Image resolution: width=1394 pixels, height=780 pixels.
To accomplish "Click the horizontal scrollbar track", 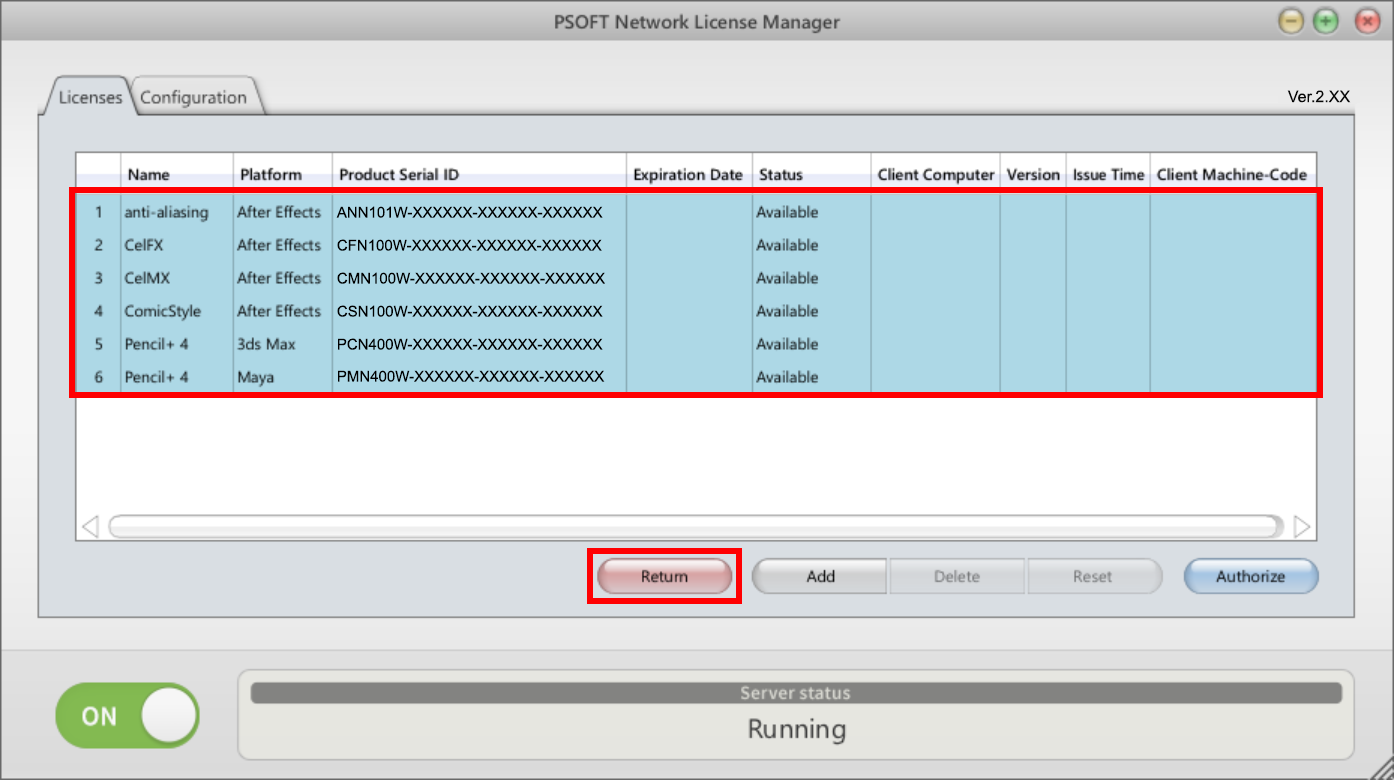I will click(695, 526).
